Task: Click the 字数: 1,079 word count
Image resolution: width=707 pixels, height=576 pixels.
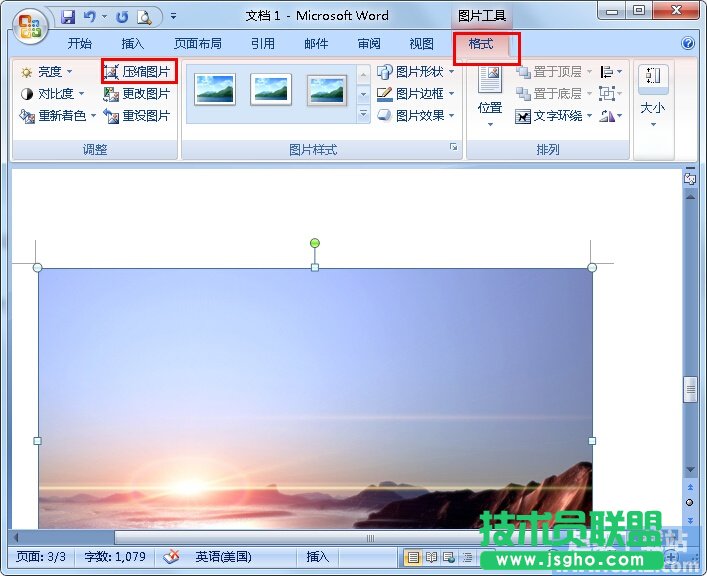Action: [115, 557]
